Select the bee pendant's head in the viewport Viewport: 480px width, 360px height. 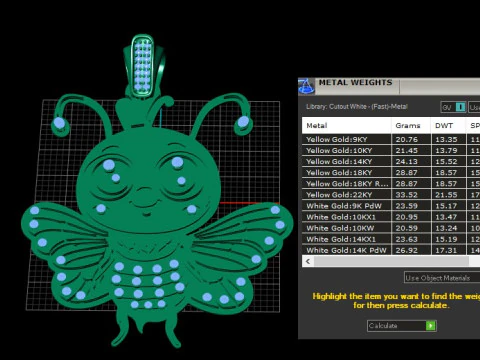pyautogui.click(x=148, y=180)
